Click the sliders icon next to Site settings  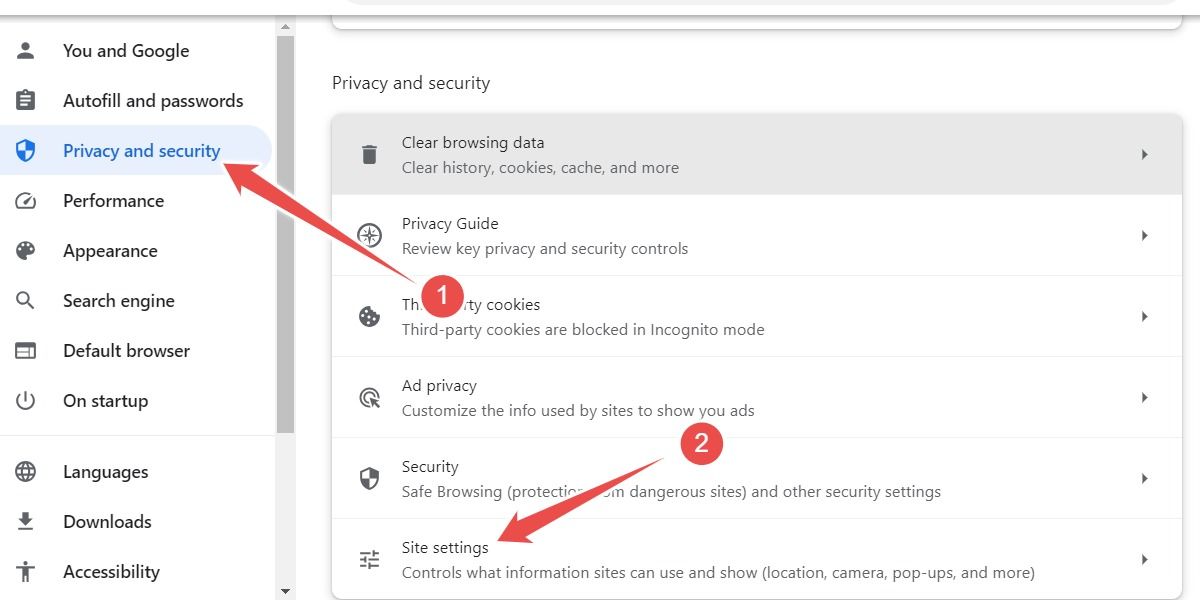point(369,558)
